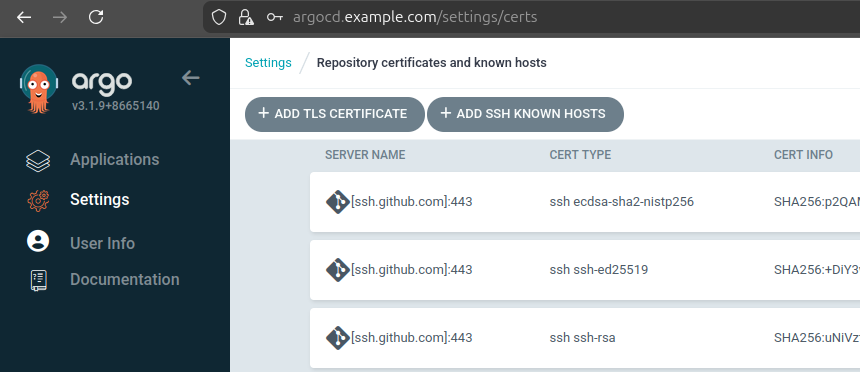Click the version text v3.1.9+8665140
The height and width of the screenshot is (372, 860).
click(x=116, y=106)
